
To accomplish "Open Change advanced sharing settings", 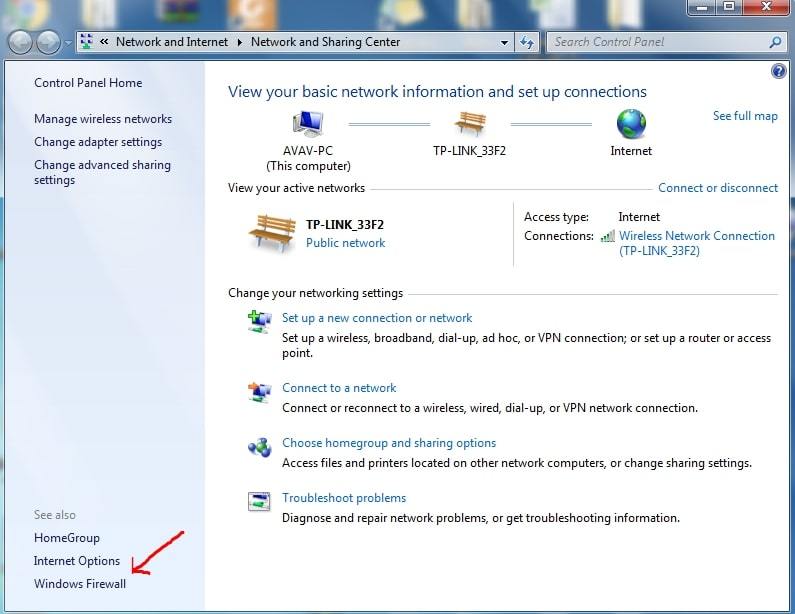I will point(102,172).
